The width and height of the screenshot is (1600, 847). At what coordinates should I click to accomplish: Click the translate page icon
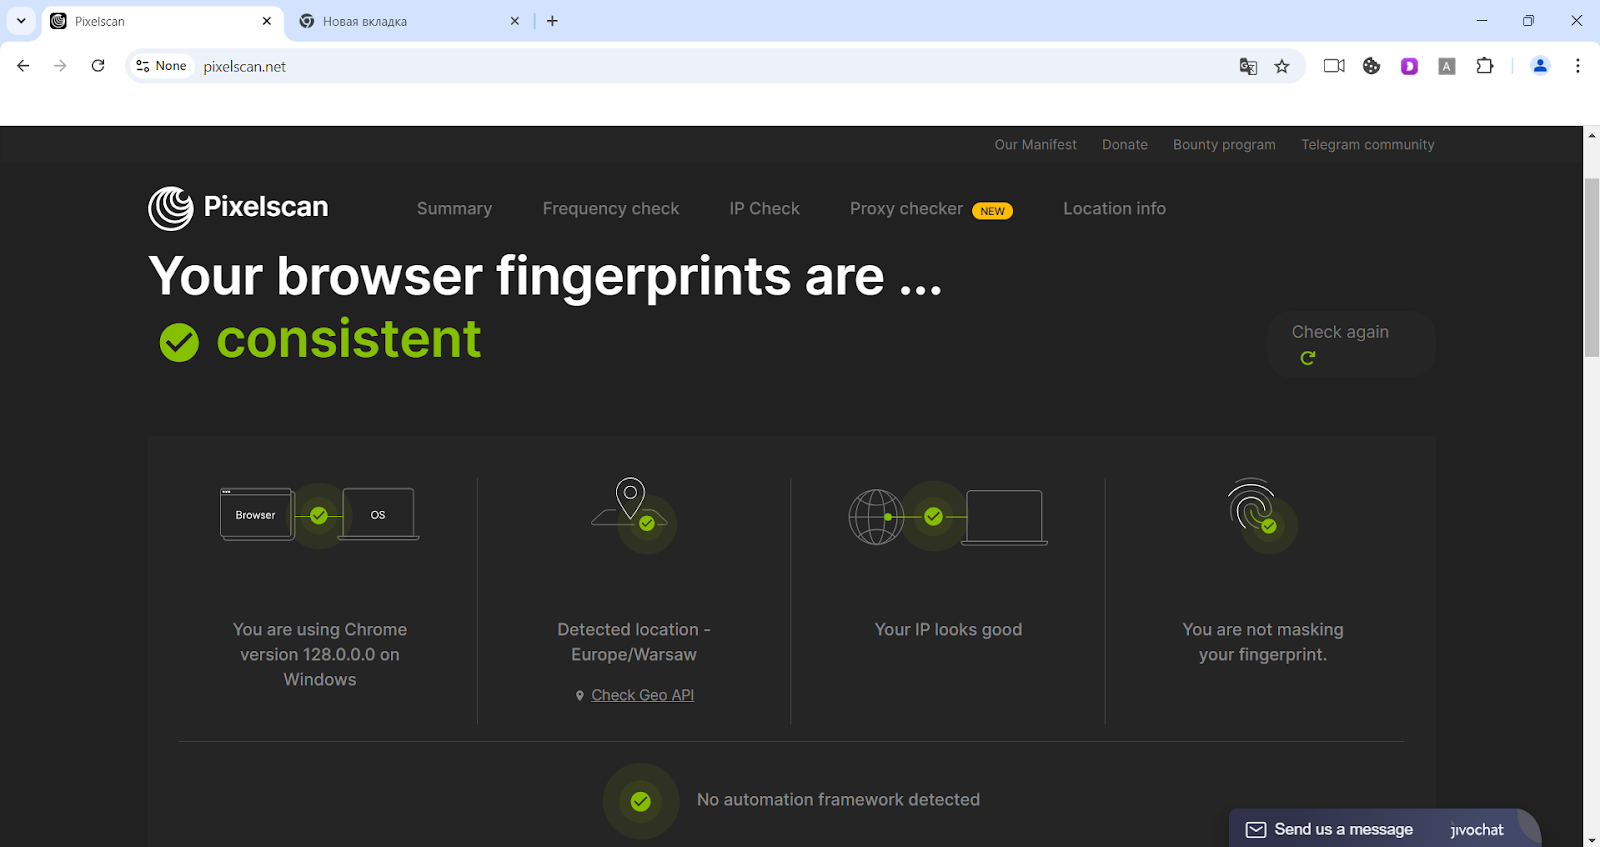[x=1248, y=66]
